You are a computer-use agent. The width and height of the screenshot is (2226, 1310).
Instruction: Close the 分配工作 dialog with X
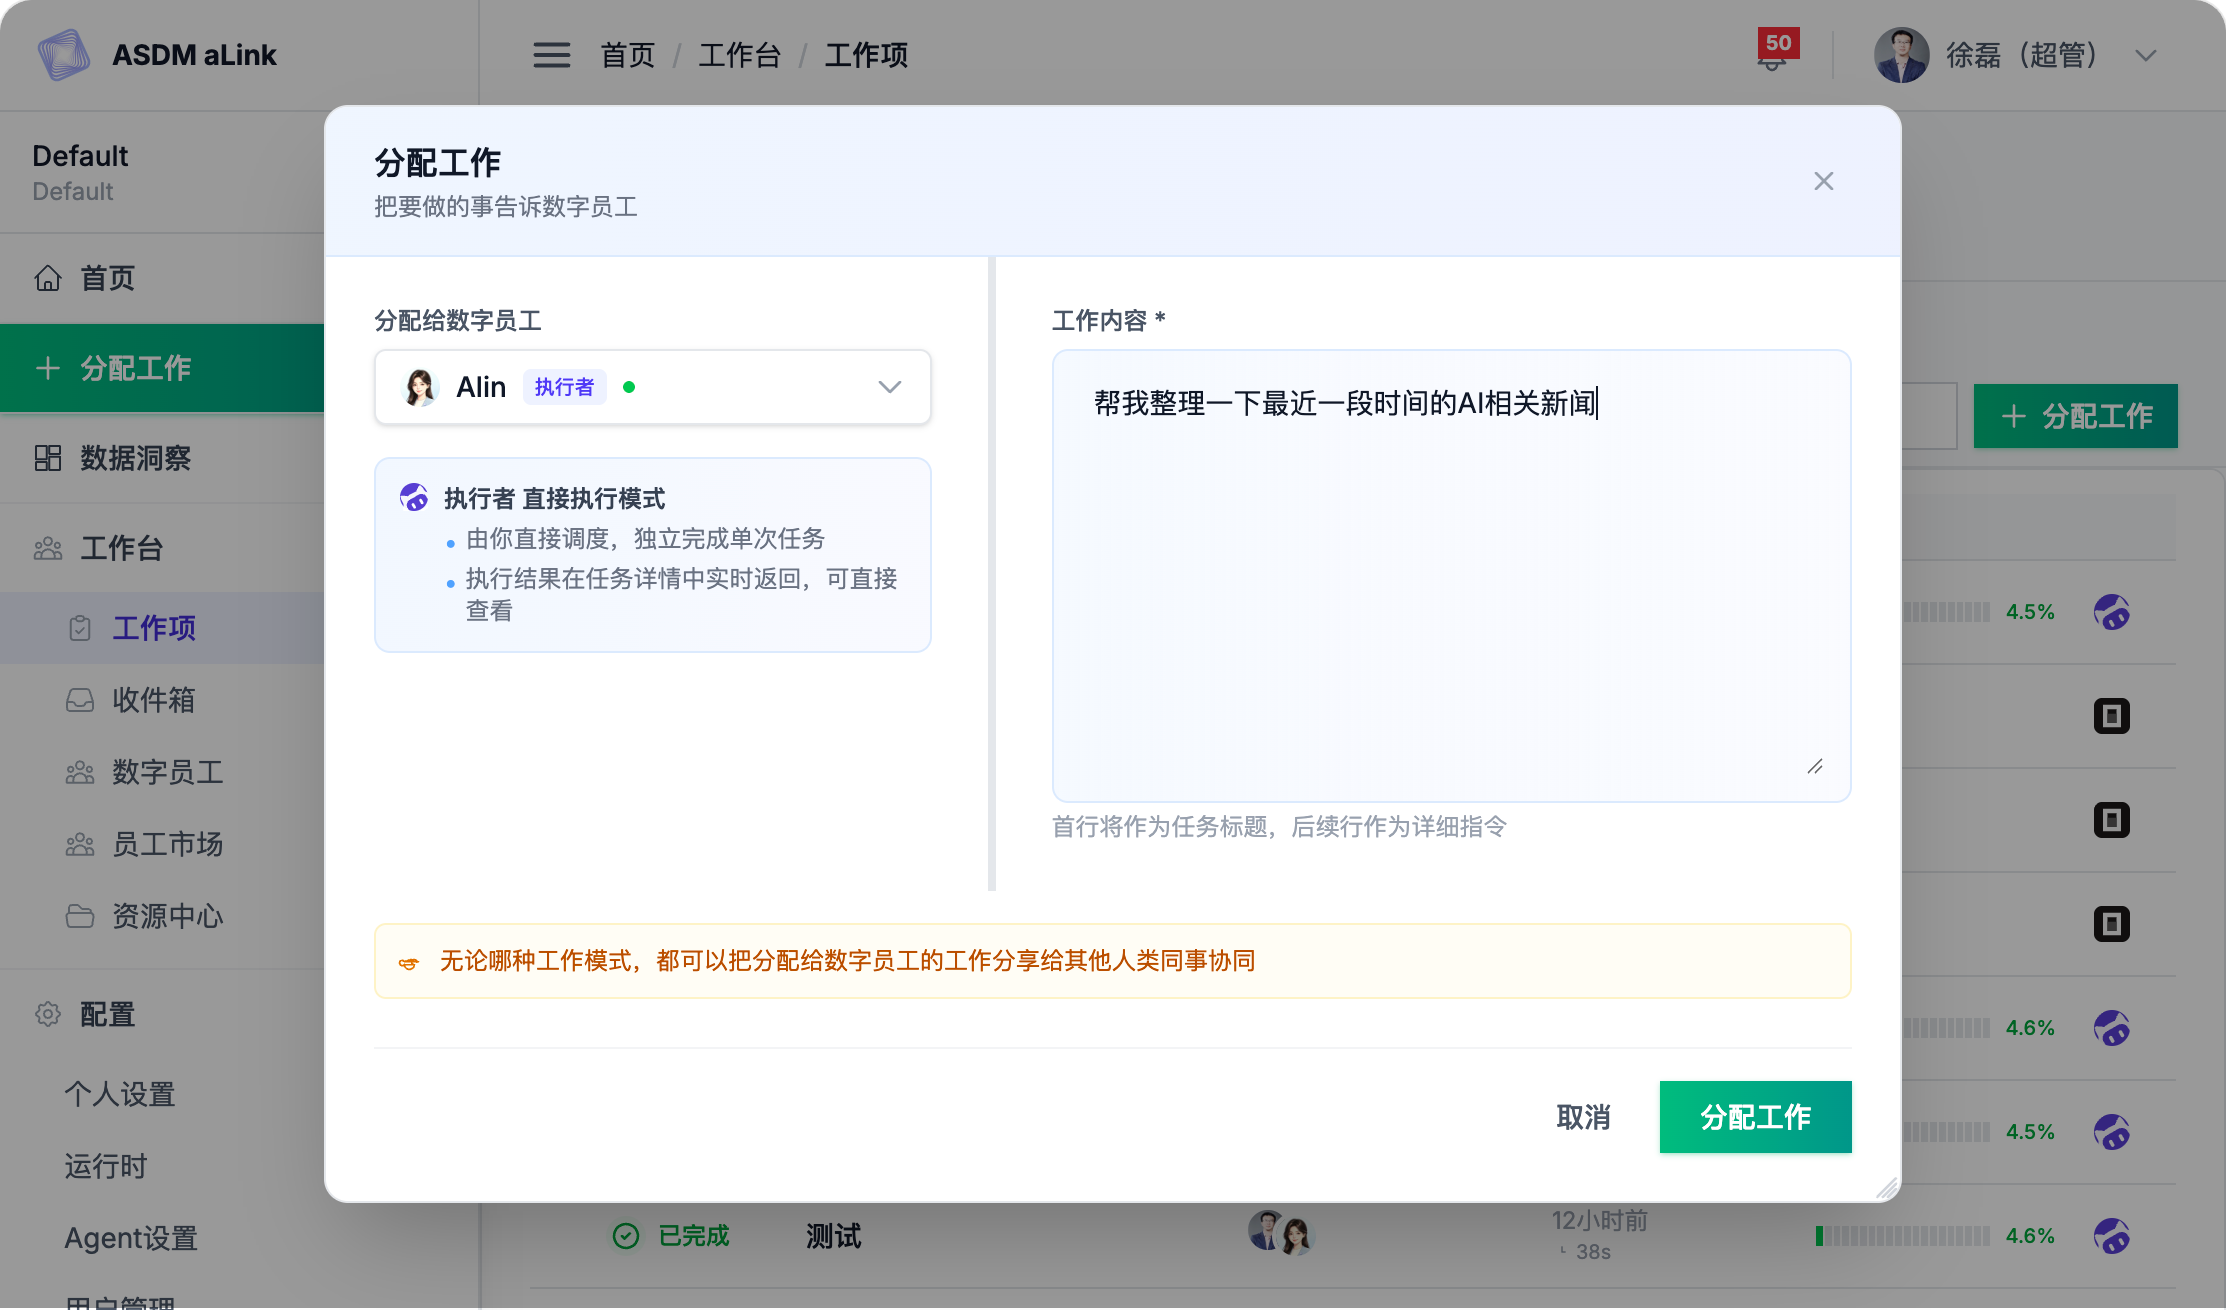point(1823,181)
